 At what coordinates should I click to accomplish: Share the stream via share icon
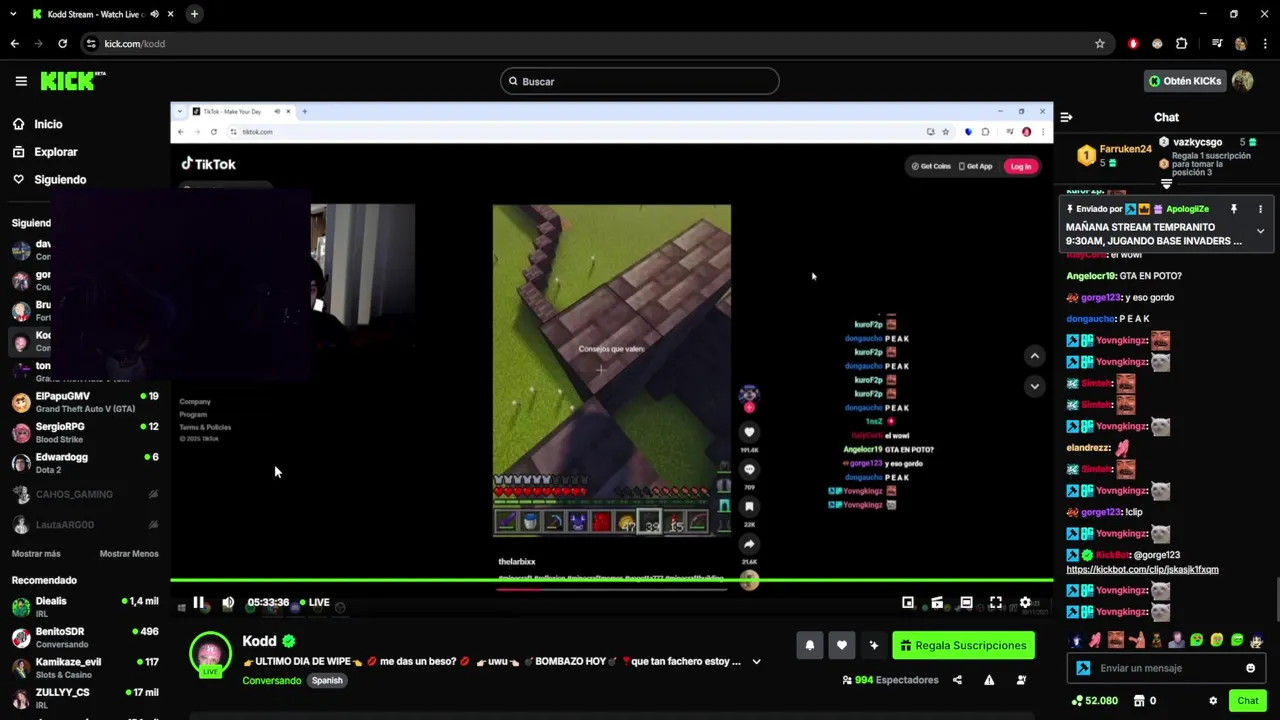957,680
